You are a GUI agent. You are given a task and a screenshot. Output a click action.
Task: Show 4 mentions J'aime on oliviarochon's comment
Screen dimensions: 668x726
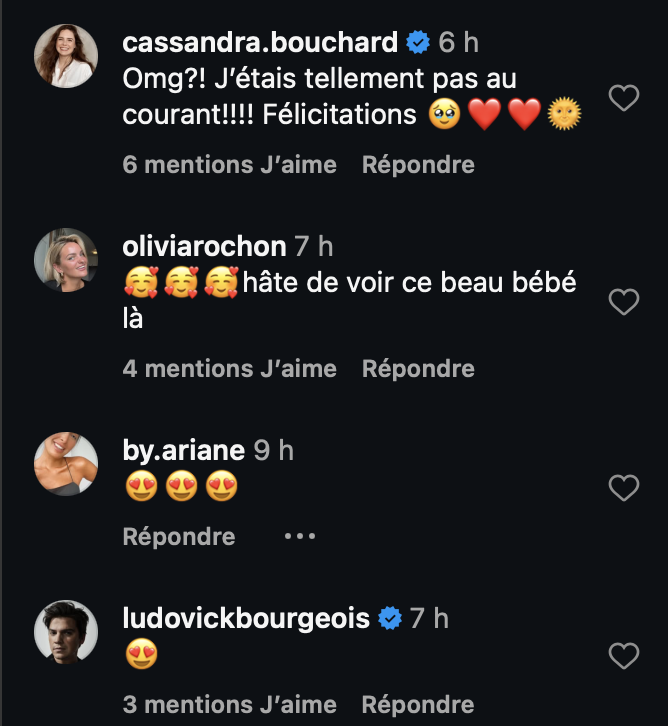pyautogui.click(x=229, y=369)
